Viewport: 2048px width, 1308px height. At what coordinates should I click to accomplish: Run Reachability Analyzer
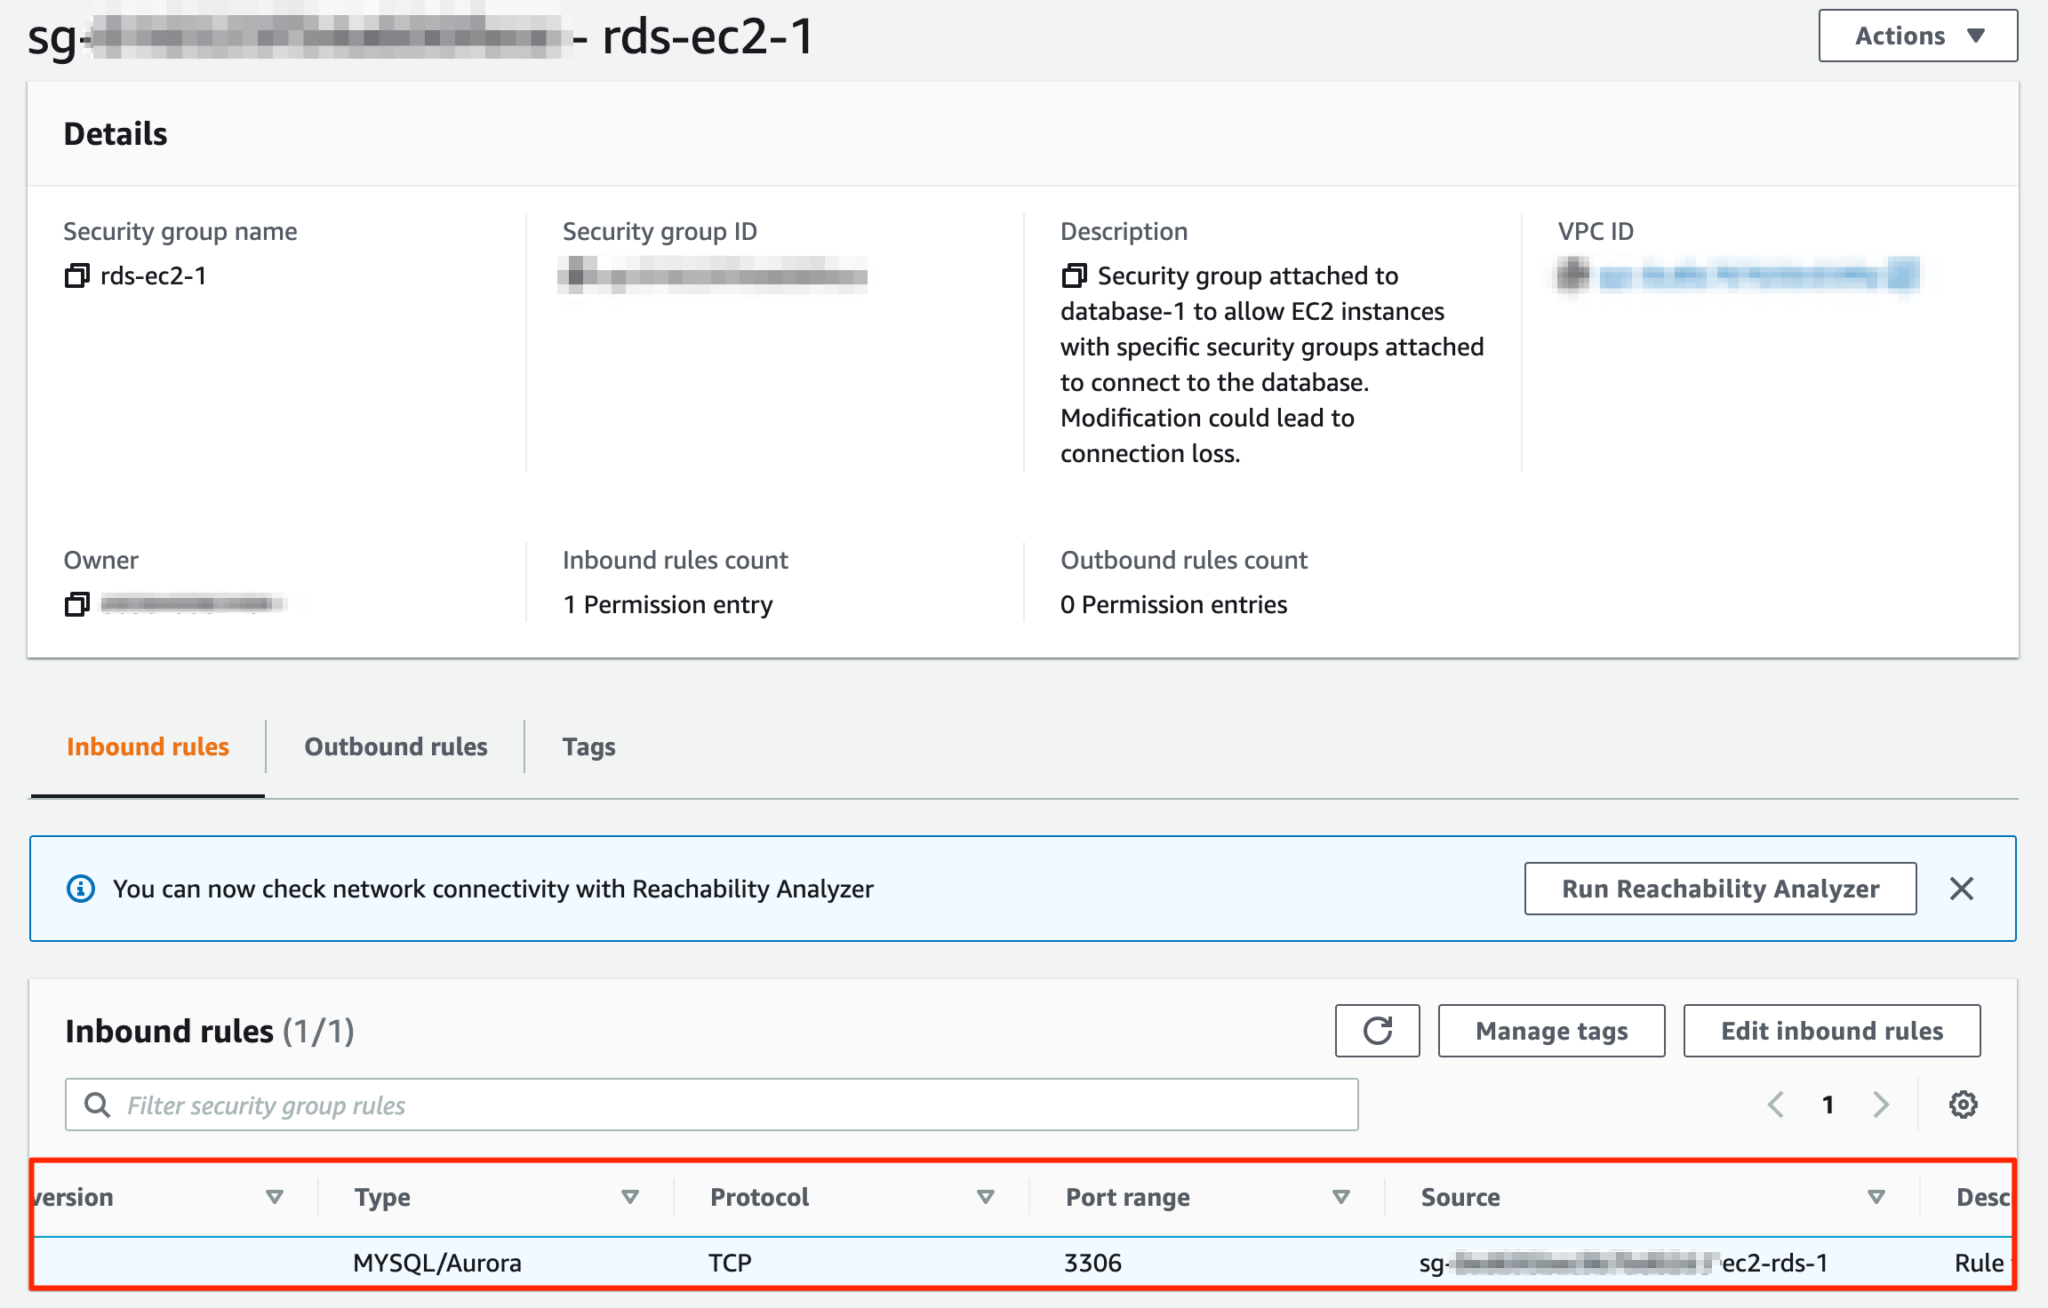pos(1719,888)
